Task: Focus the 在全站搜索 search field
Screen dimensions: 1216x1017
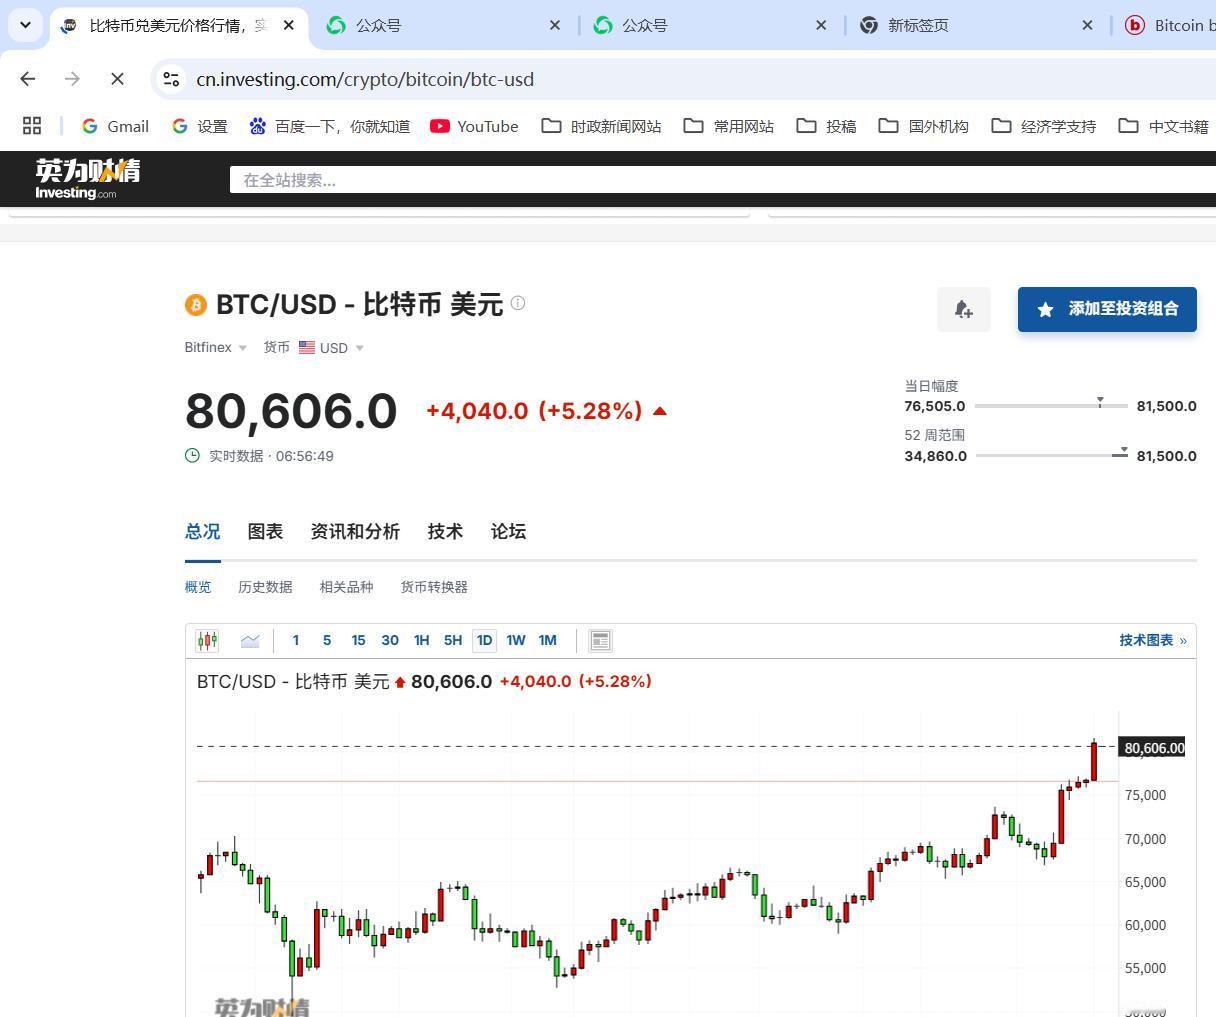Action: [x=722, y=180]
